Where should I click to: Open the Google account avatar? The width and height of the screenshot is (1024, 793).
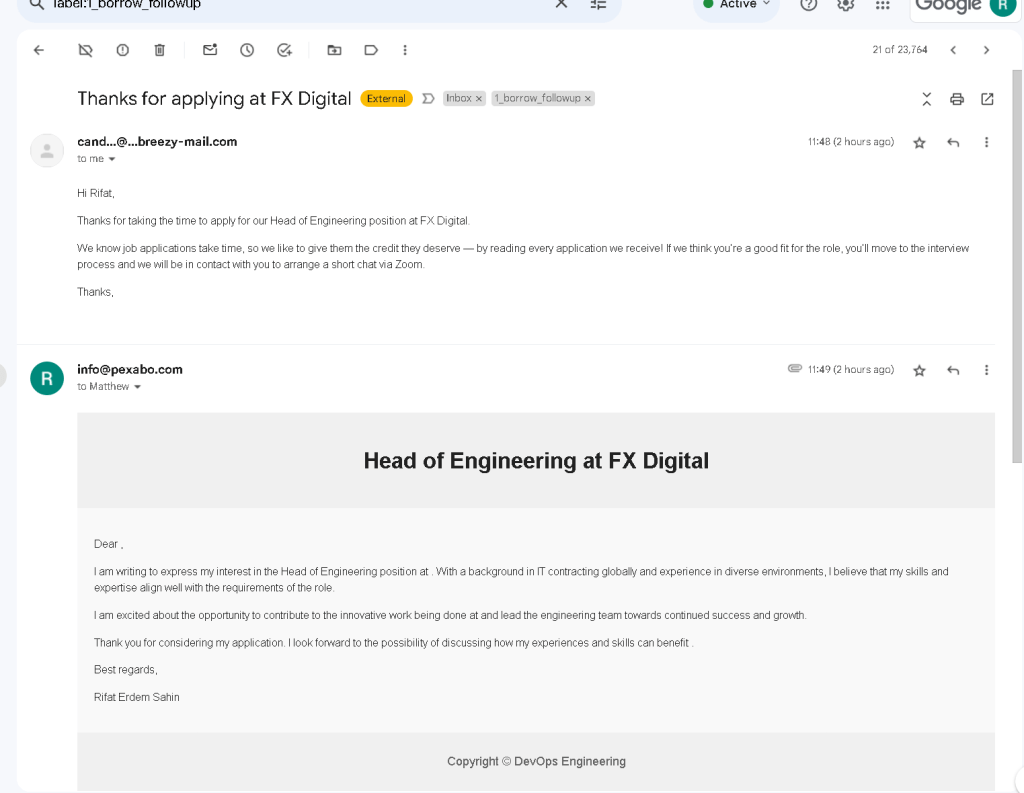coord(1002,5)
